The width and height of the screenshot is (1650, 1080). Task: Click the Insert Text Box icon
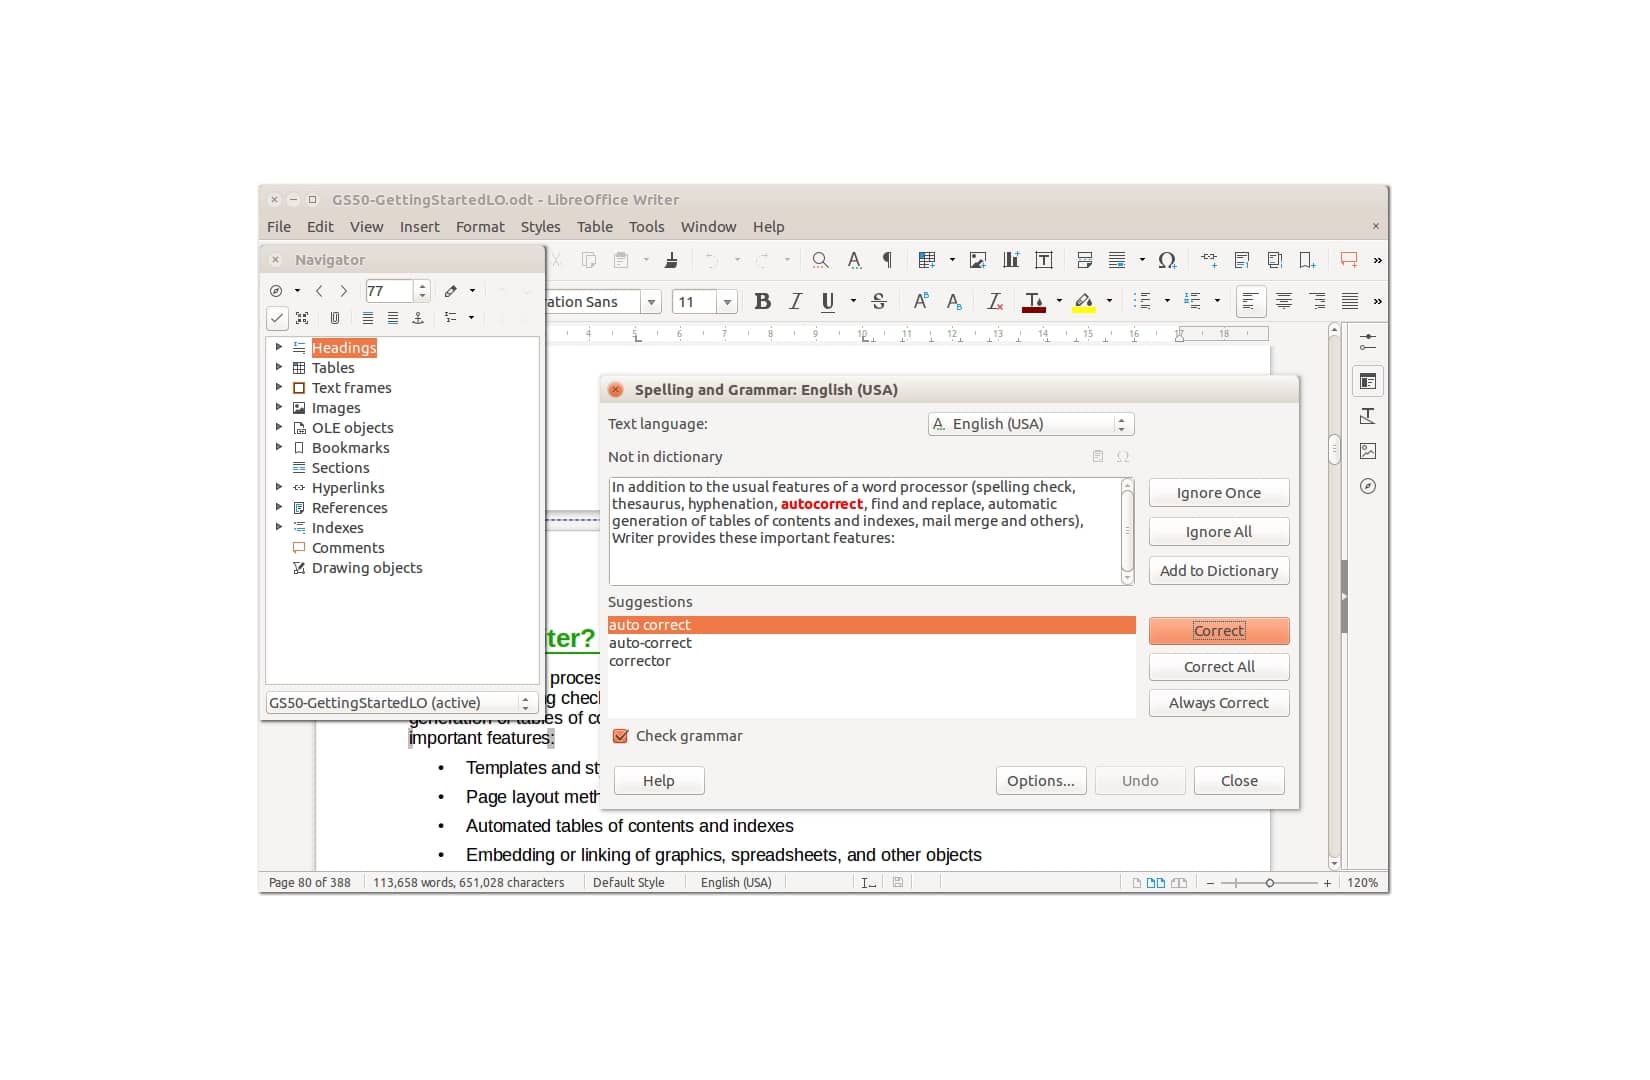click(1044, 260)
